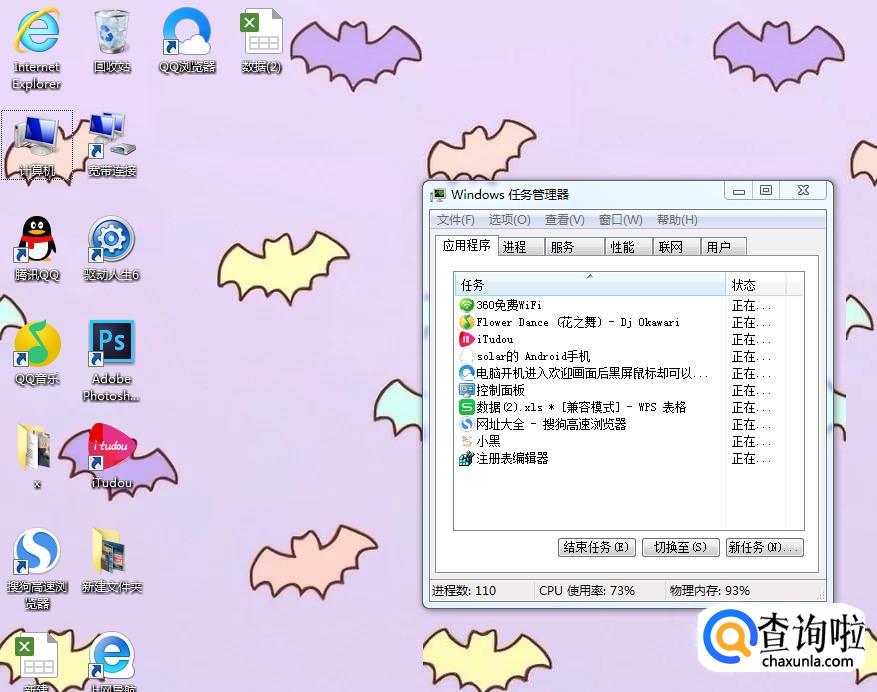This screenshot has height=692, width=877.
Task: Click the CPU 使用率: 73% status entry
Action: click(x=587, y=590)
